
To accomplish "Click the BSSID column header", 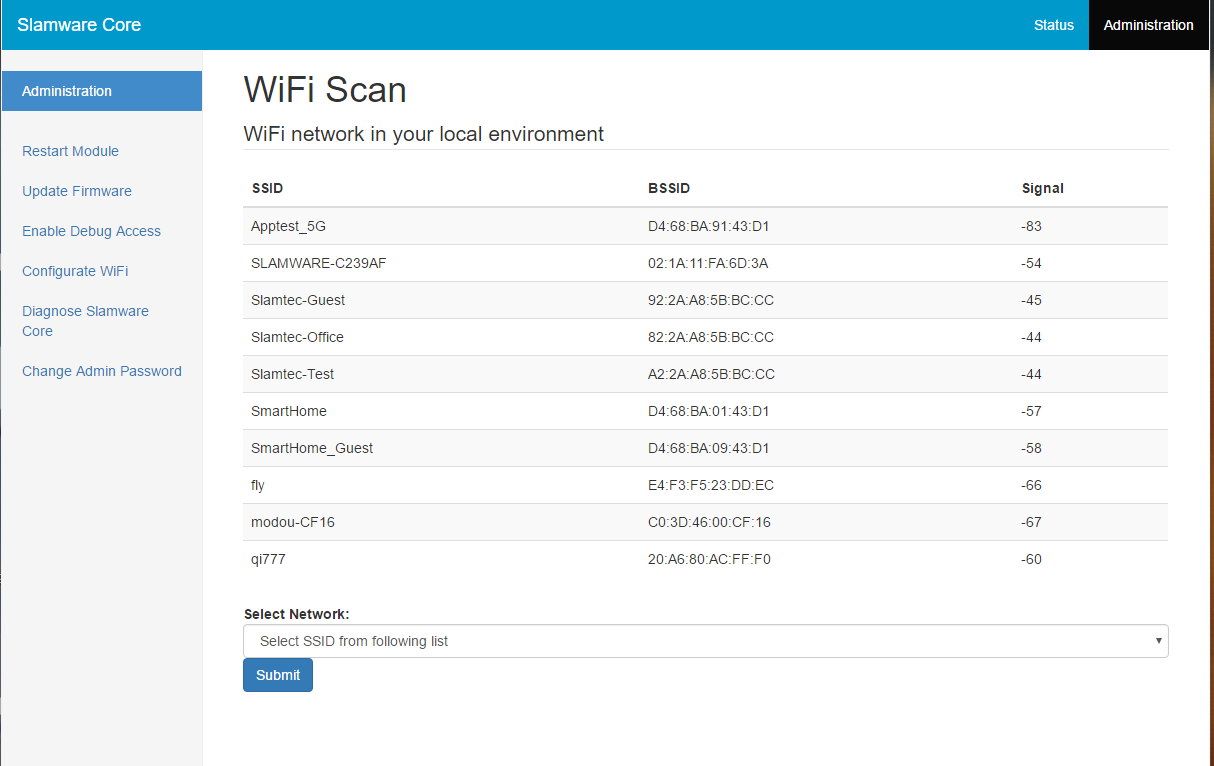I will pos(669,188).
